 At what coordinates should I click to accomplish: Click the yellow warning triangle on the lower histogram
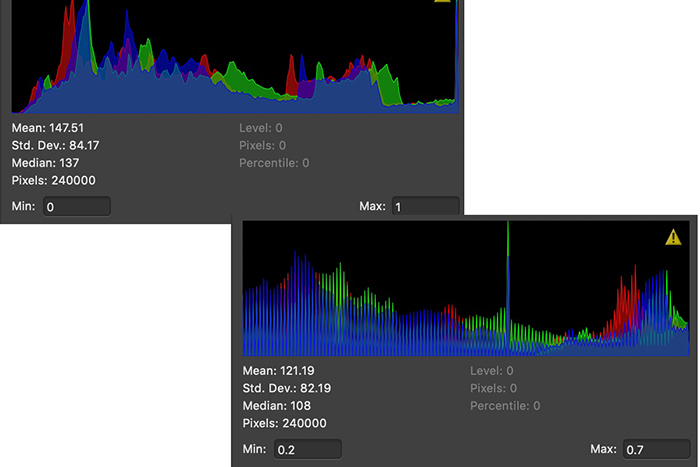[x=675, y=237]
